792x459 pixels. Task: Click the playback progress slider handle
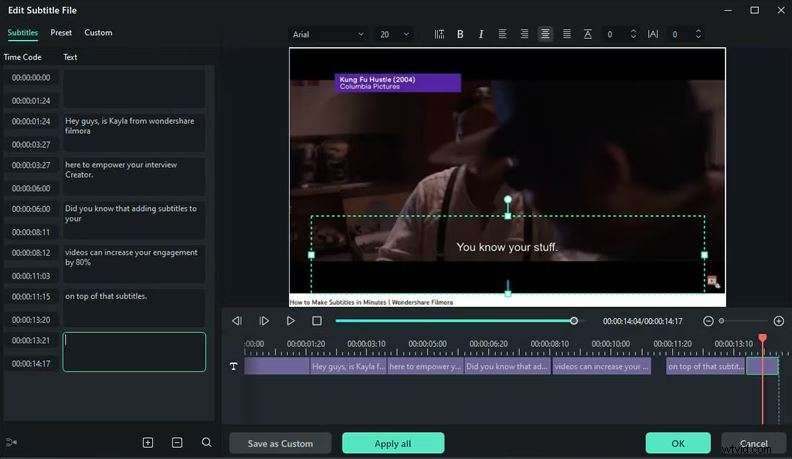coord(574,321)
